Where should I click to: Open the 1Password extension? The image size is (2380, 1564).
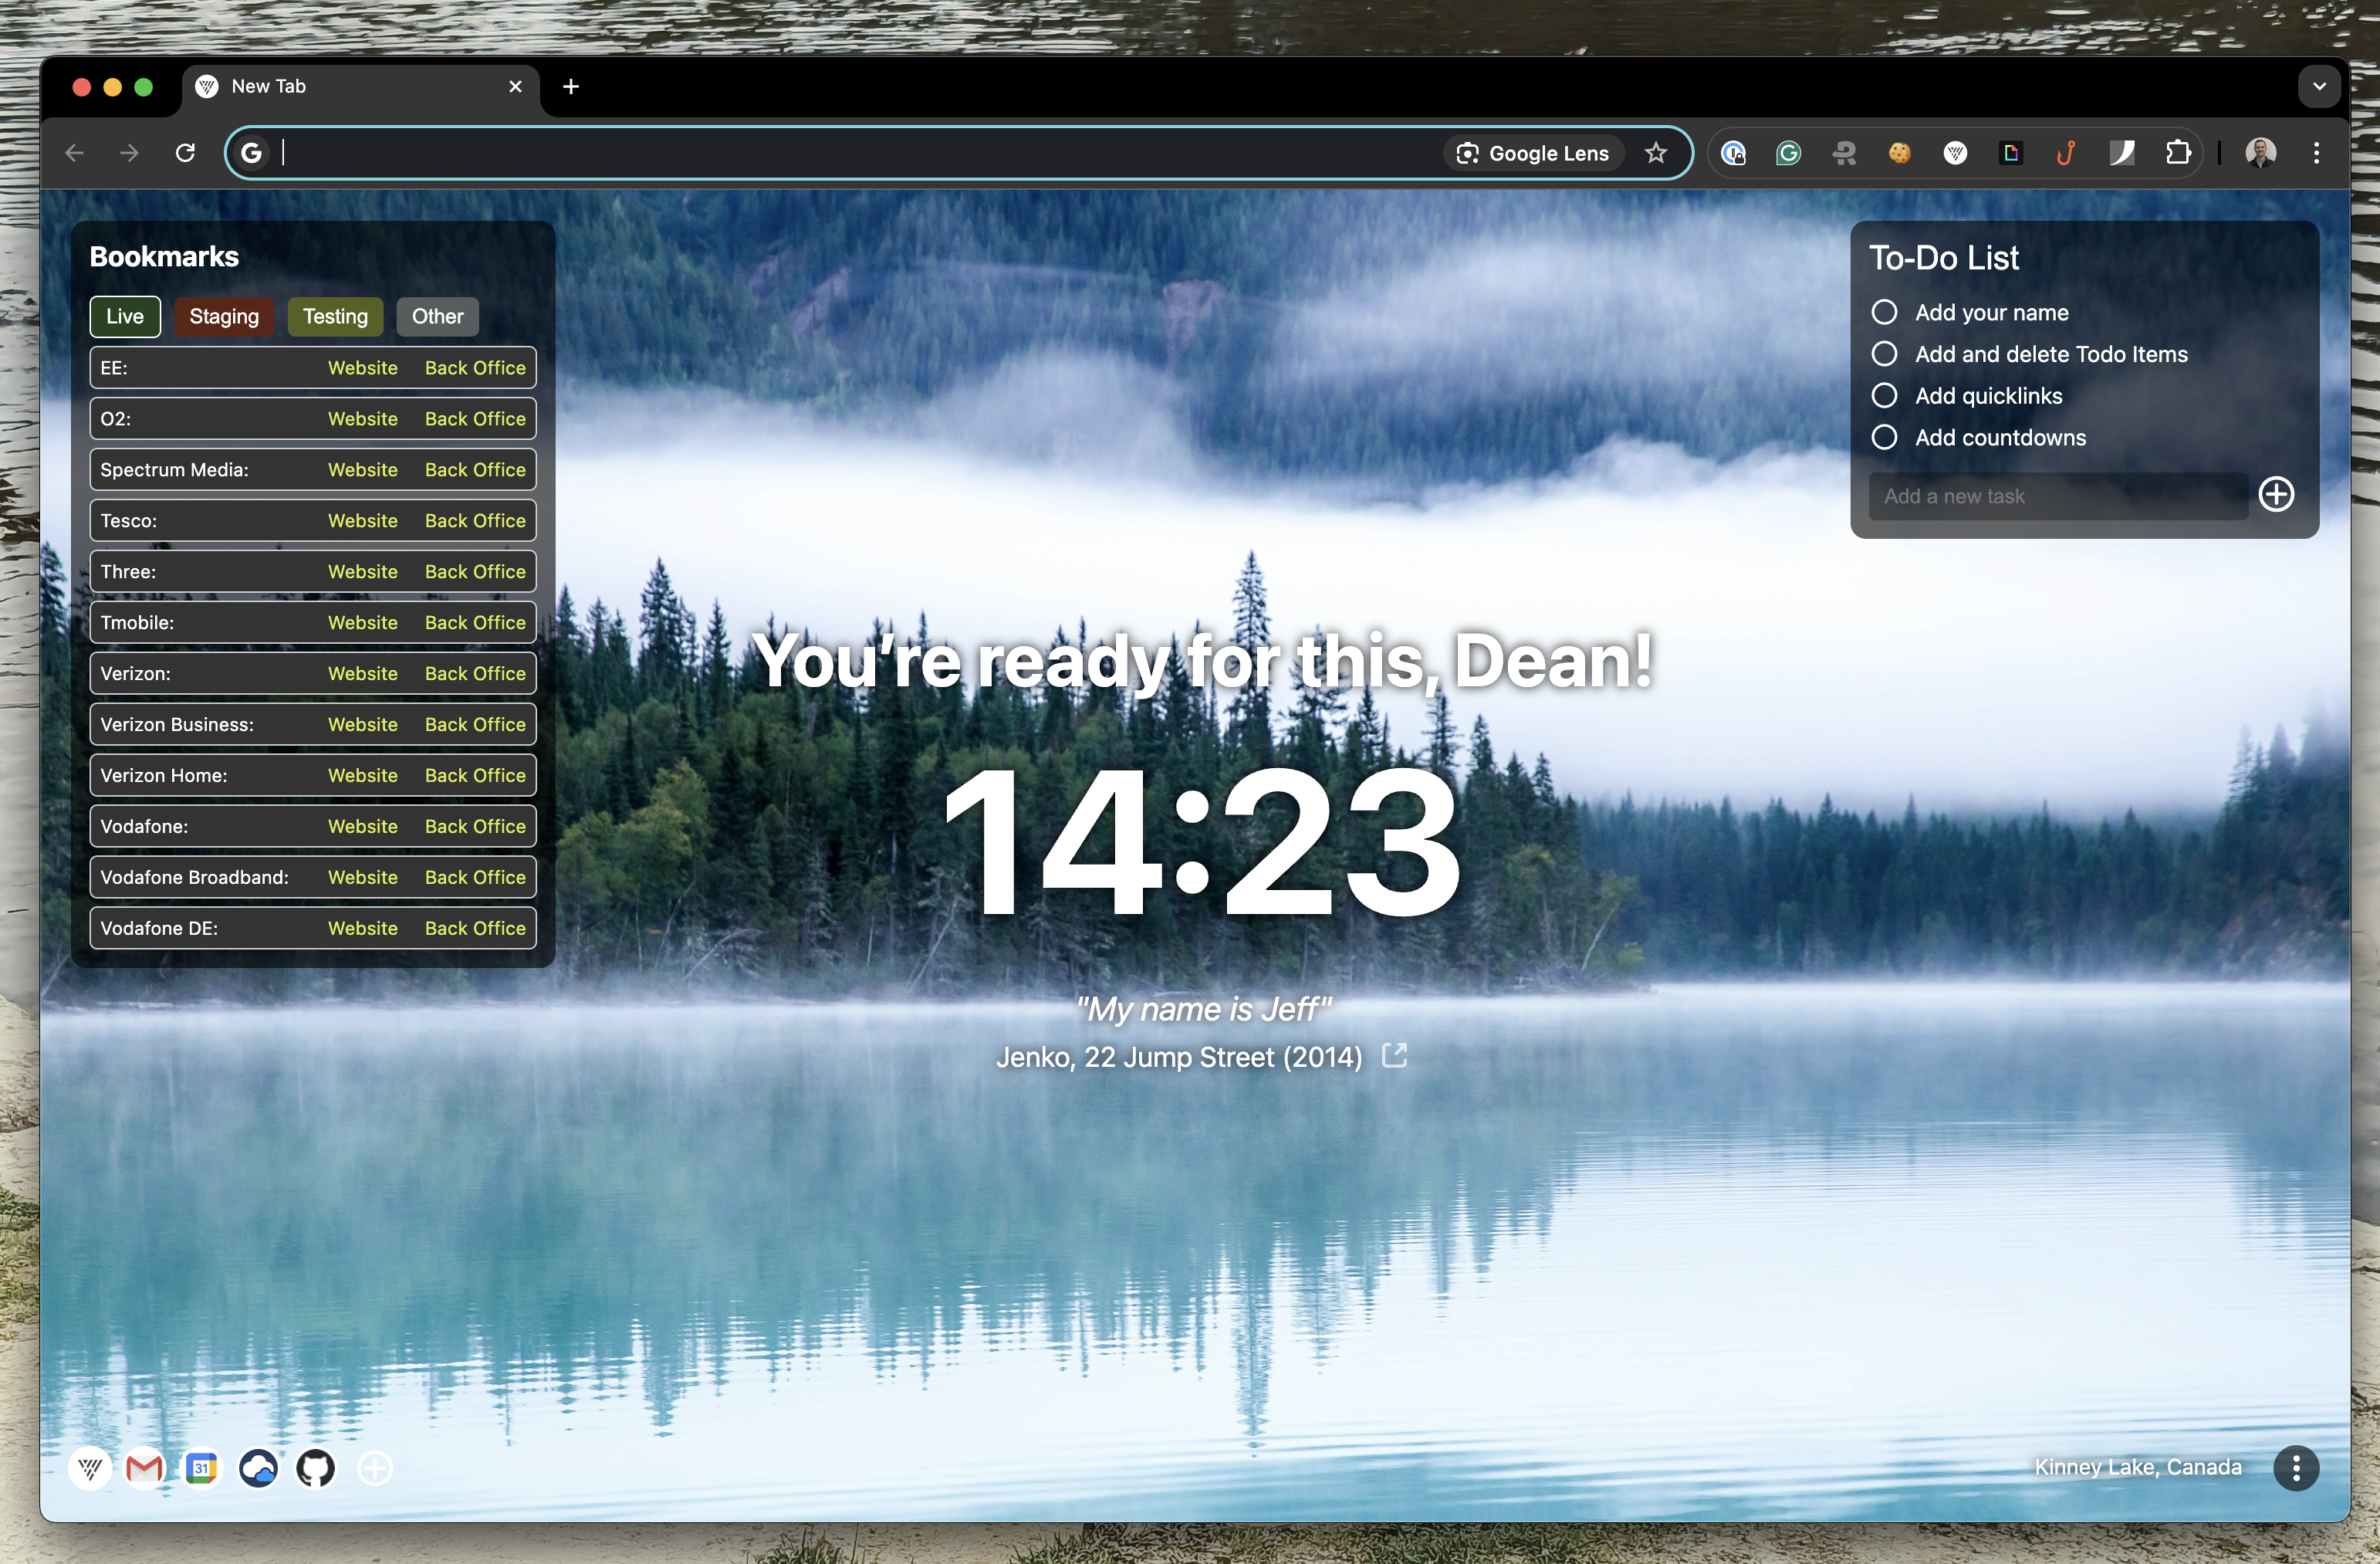(1735, 152)
